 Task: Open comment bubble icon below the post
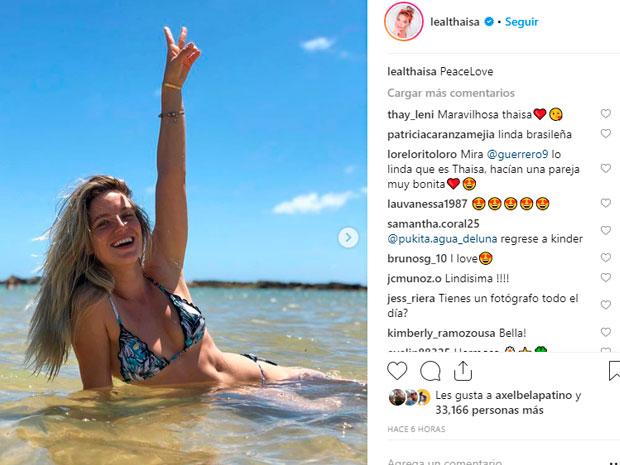tap(430, 371)
